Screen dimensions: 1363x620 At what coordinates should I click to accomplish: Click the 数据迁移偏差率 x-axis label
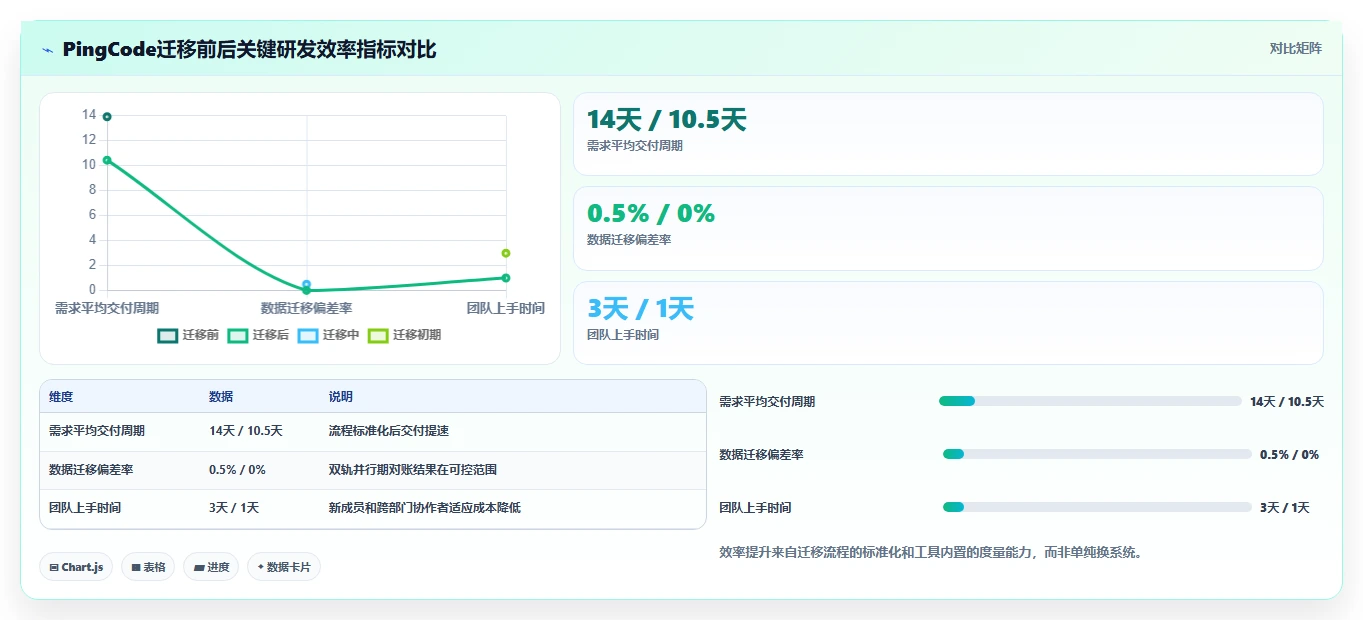pyautogui.click(x=306, y=308)
